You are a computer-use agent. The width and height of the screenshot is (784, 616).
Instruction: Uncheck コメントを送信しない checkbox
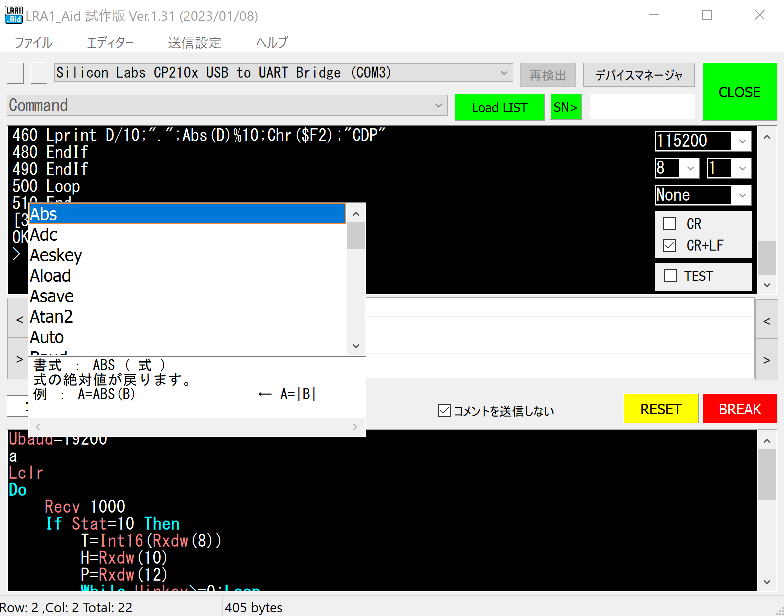point(445,410)
